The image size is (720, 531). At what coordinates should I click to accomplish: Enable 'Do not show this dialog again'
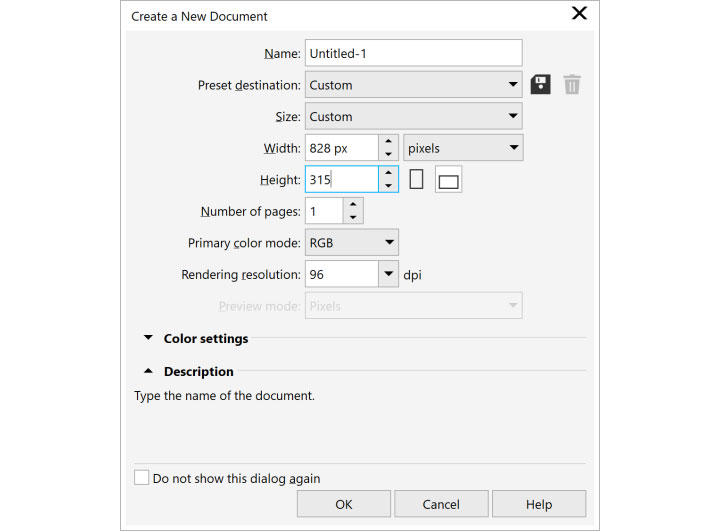[142, 478]
